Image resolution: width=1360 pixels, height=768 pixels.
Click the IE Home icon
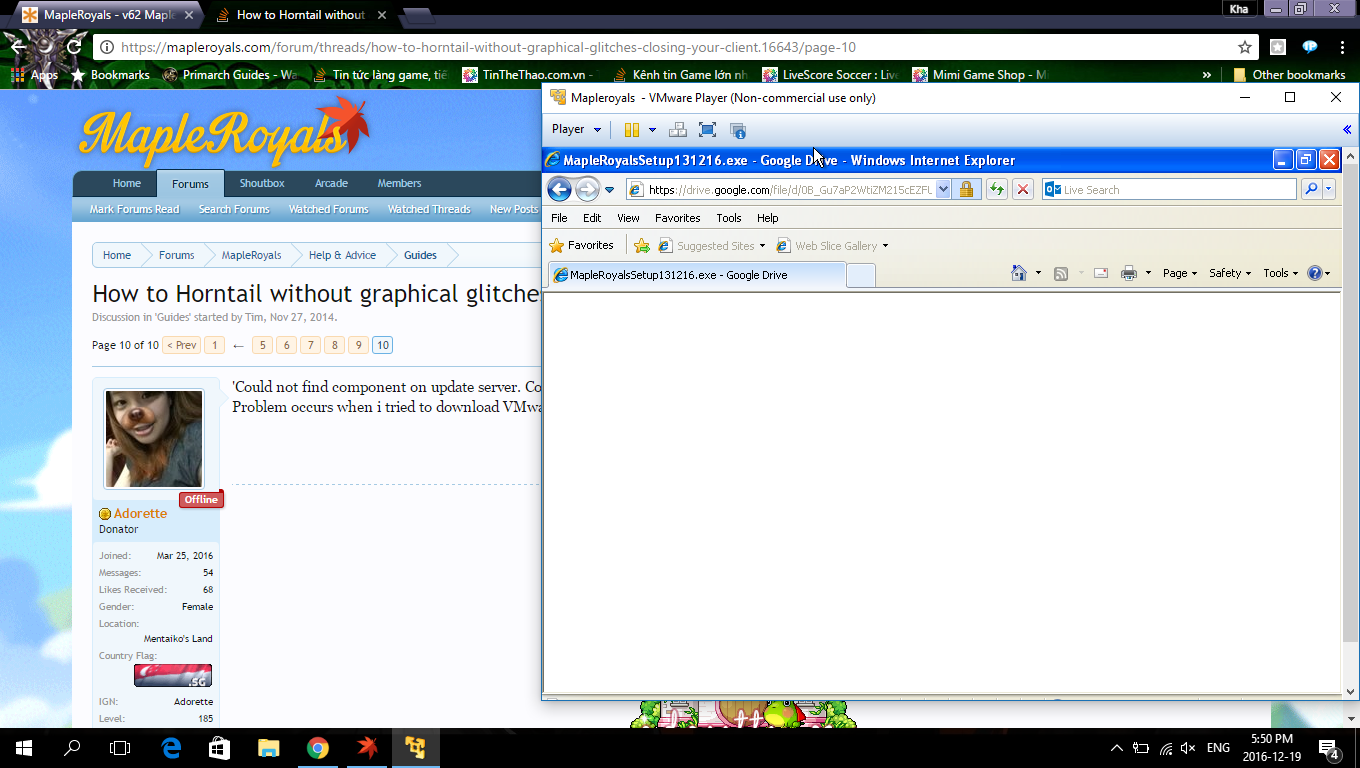tap(1018, 273)
